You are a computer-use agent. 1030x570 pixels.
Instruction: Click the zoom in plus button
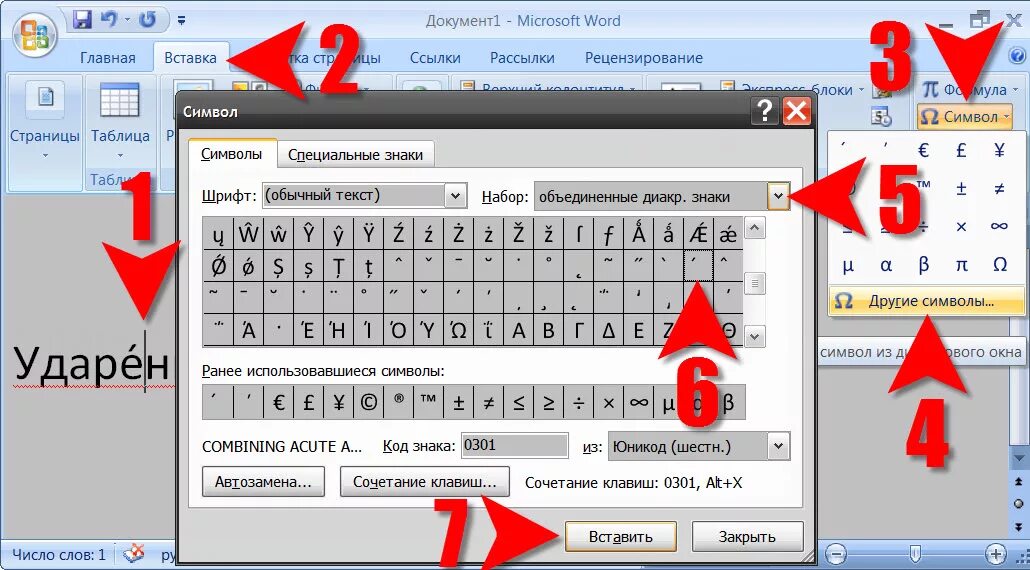[996, 553]
